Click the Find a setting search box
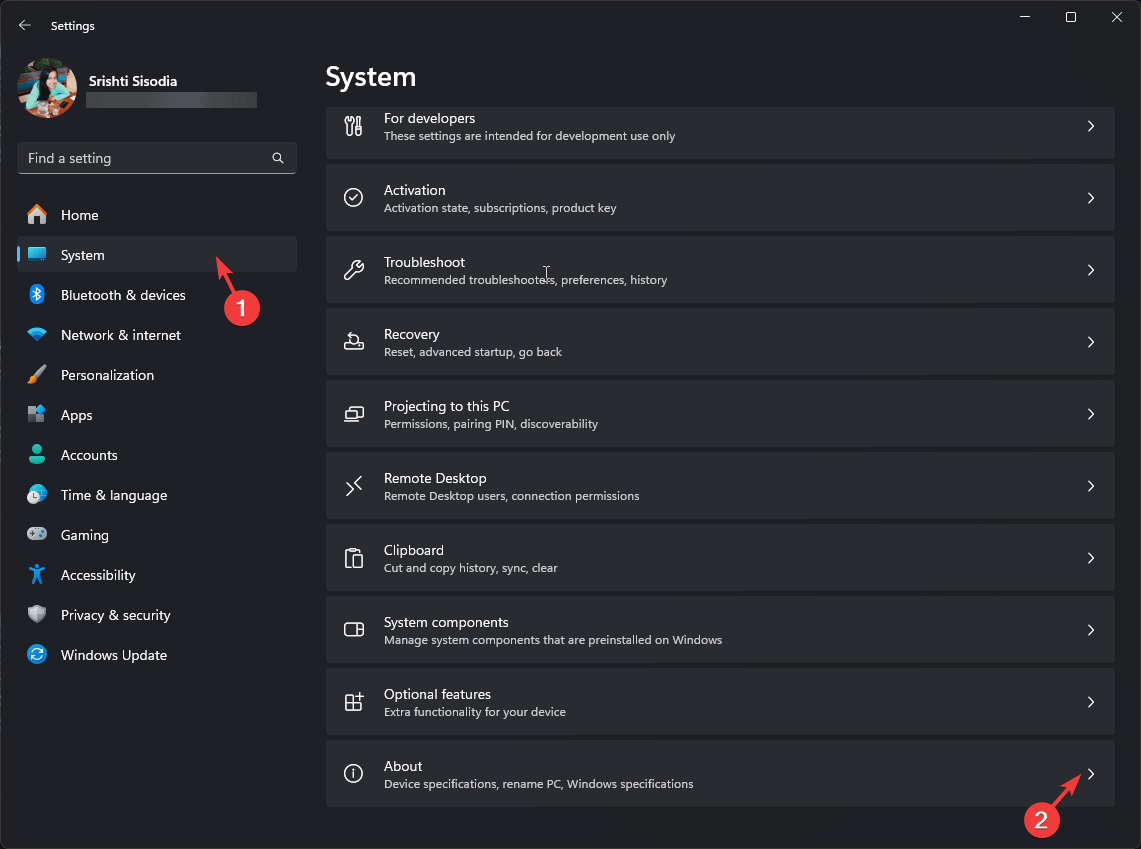 click(156, 158)
